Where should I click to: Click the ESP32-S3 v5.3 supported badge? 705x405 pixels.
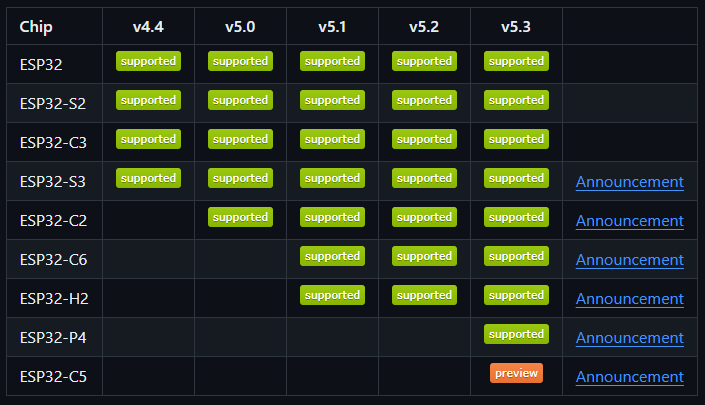516,178
